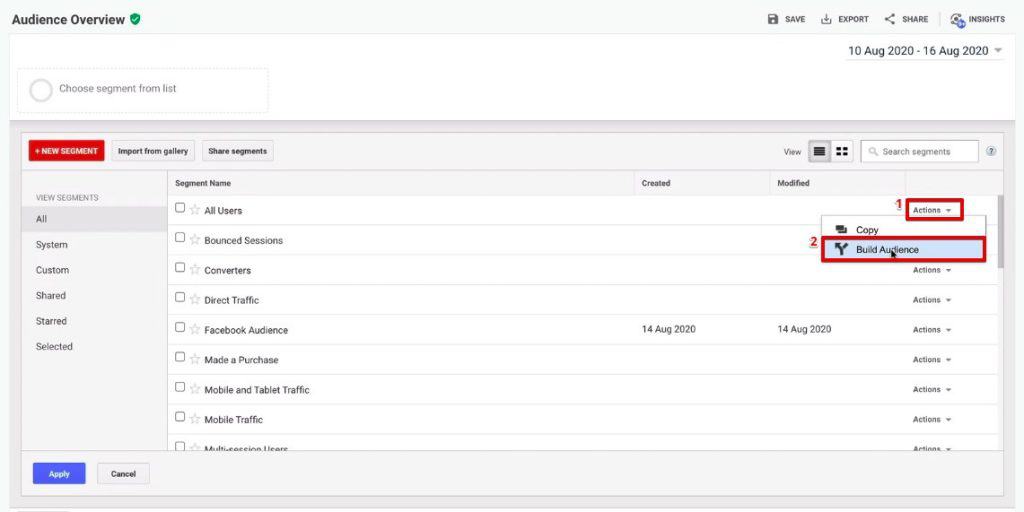Image resolution: width=1024 pixels, height=512 pixels.
Task: Choose Build Audience from the menu
Action: [x=887, y=250]
